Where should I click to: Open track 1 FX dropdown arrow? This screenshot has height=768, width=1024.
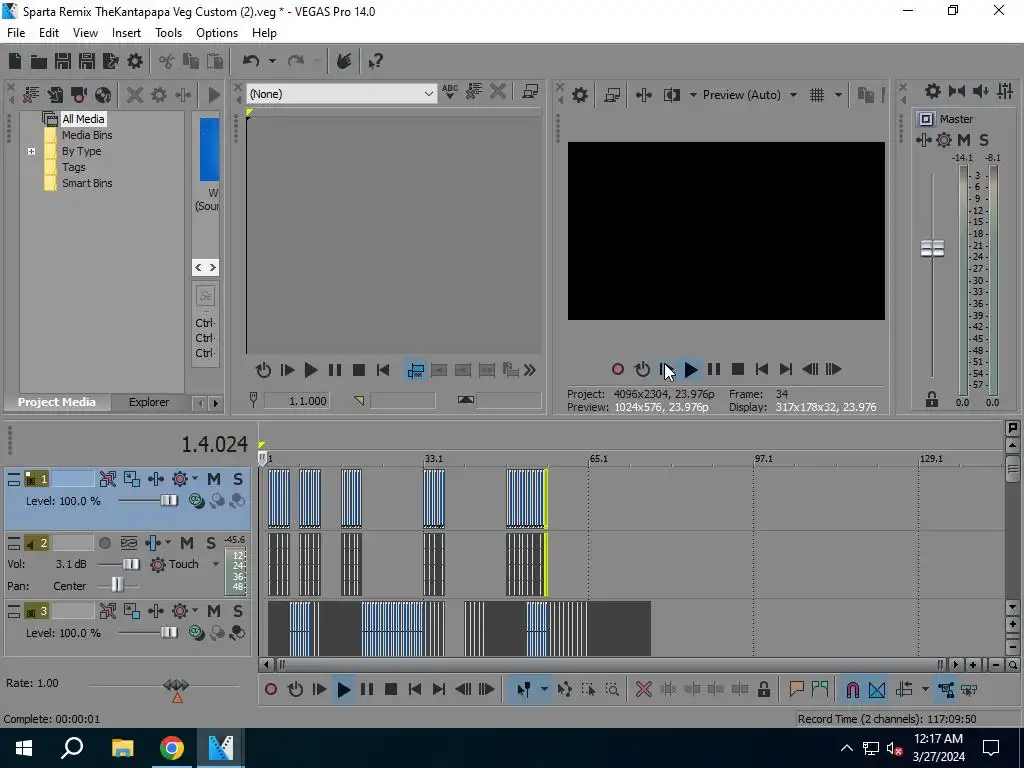(x=195, y=479)
